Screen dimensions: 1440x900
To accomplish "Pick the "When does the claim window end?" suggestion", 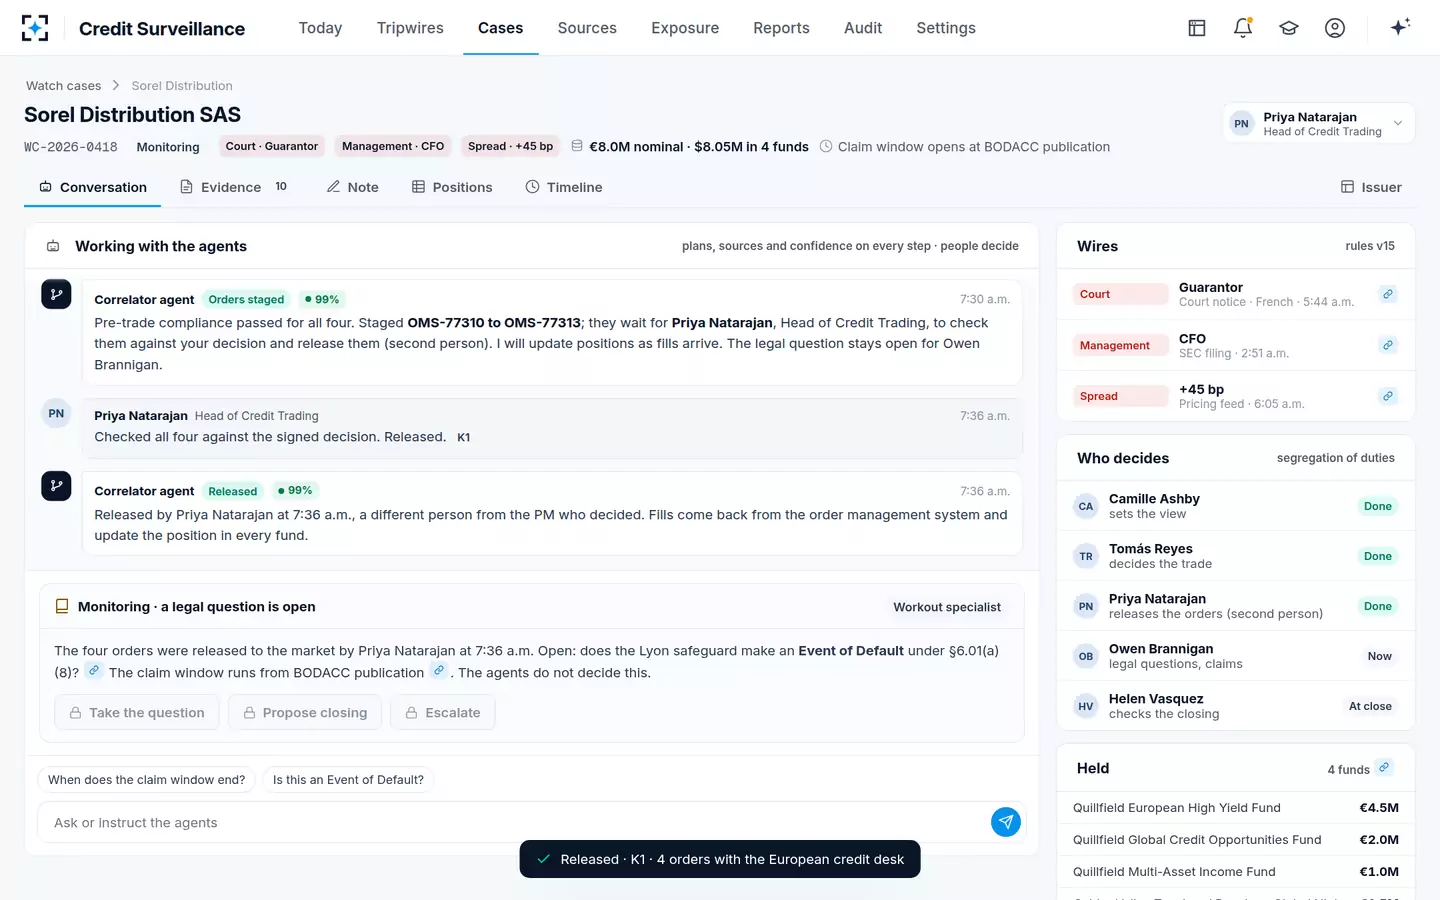I will [147, 780].
